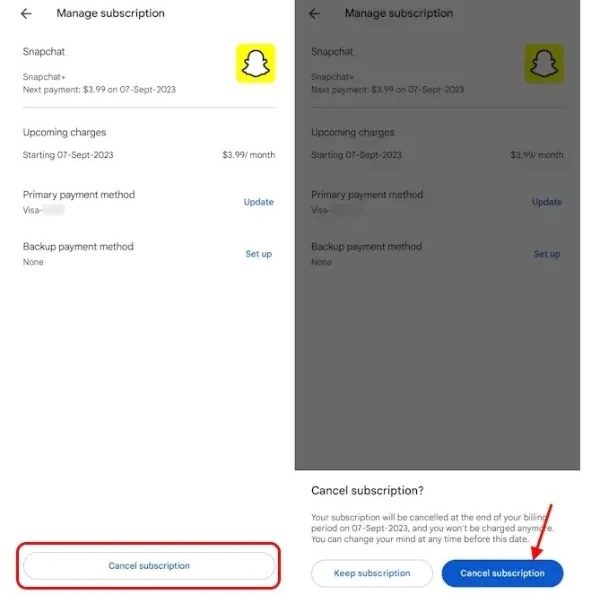Tap the 'Cancel subscription?' dialog heading
Image resolution: width=600 pixels, height=596 pixels.
coord(367,490)
